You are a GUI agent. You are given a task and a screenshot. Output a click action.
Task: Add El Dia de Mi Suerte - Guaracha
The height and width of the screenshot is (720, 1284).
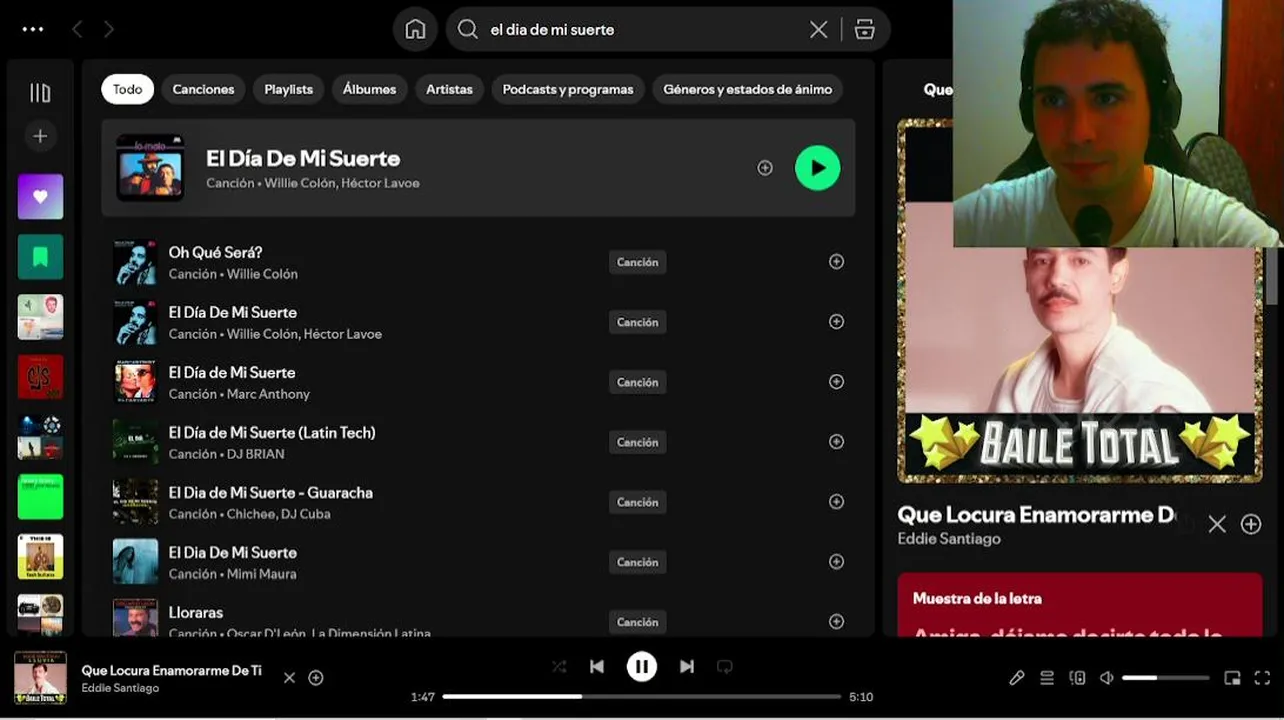837,502
